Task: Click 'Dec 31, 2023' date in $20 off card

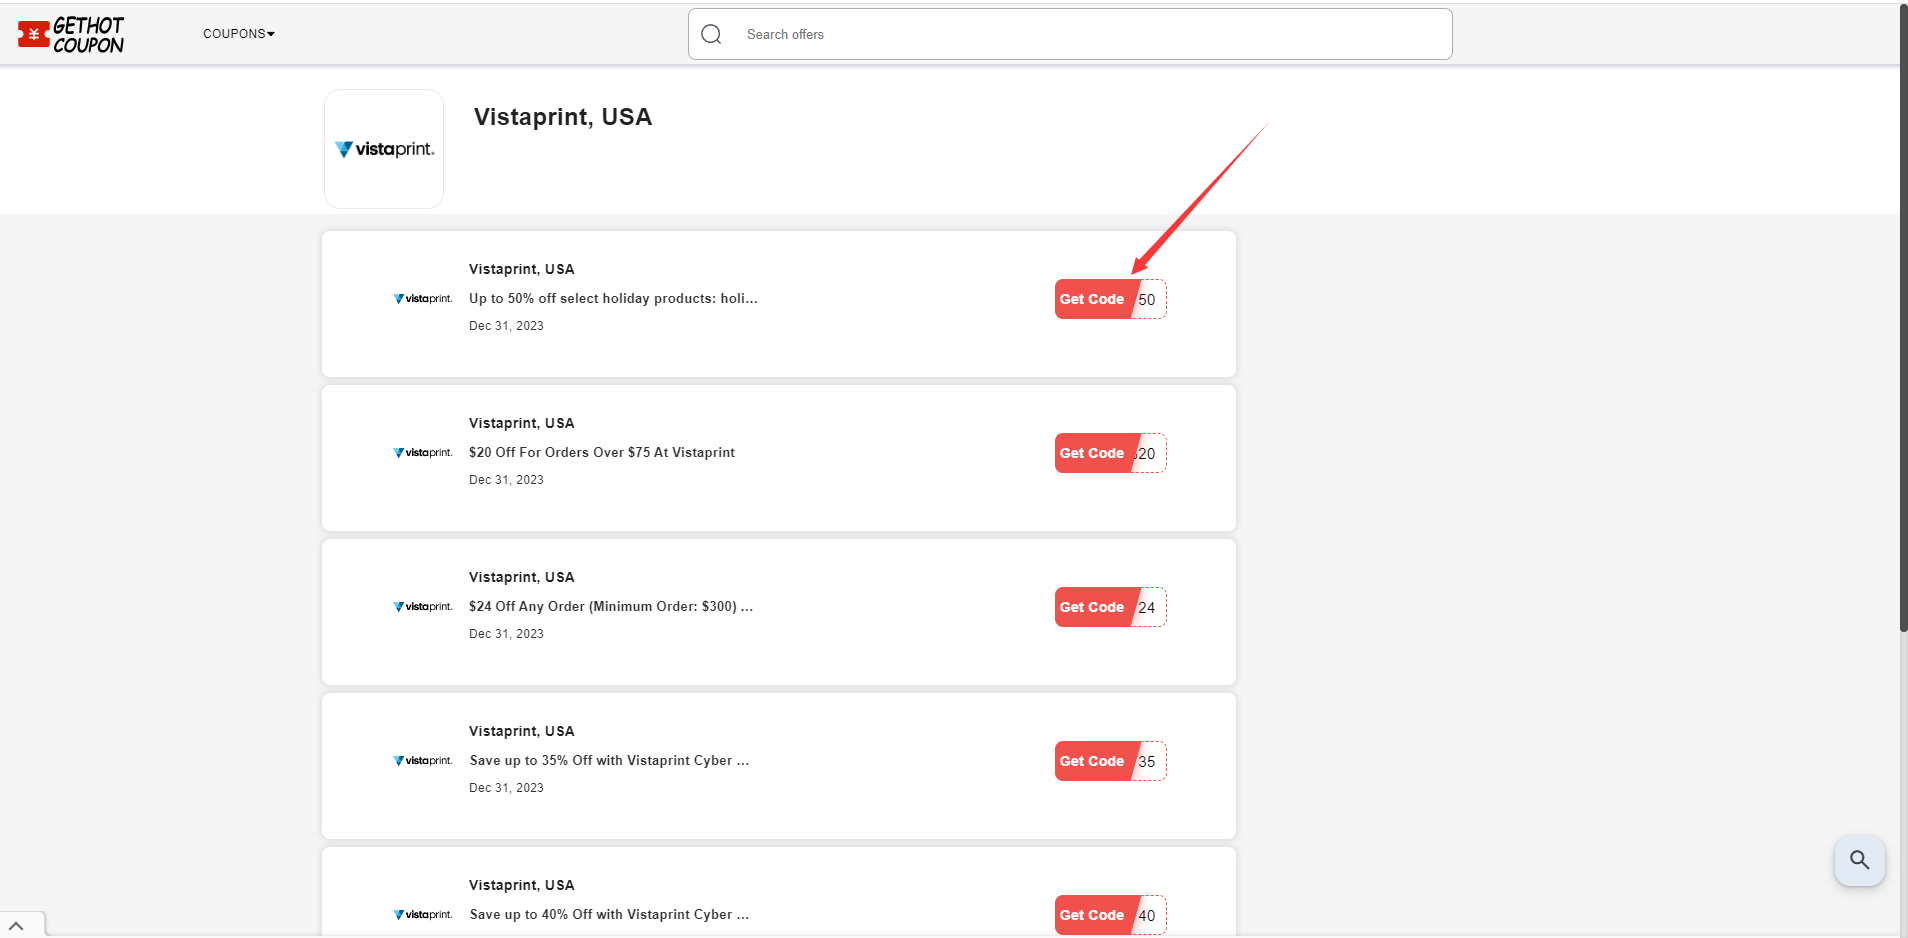Action: pyautogui.click(x=506, y=480)
